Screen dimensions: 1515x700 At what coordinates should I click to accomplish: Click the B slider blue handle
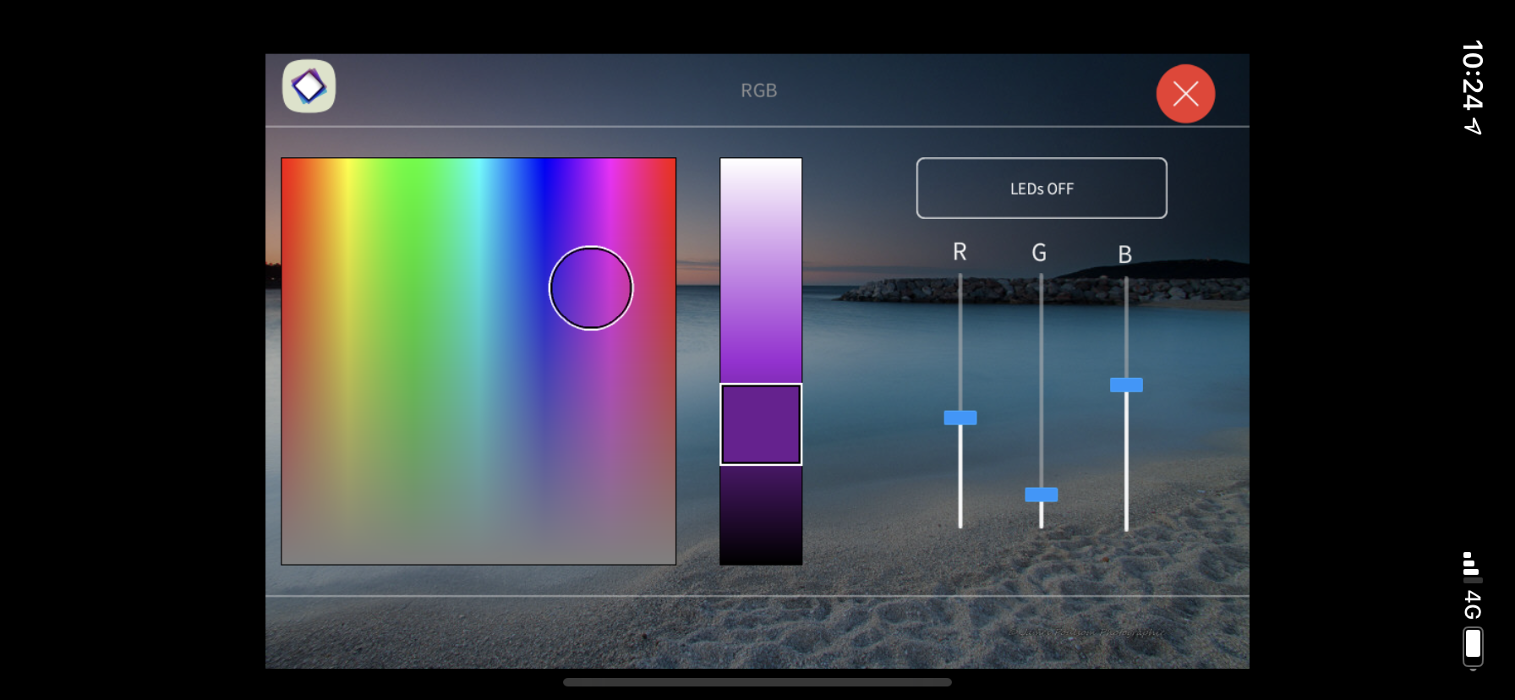(1126, 385)
